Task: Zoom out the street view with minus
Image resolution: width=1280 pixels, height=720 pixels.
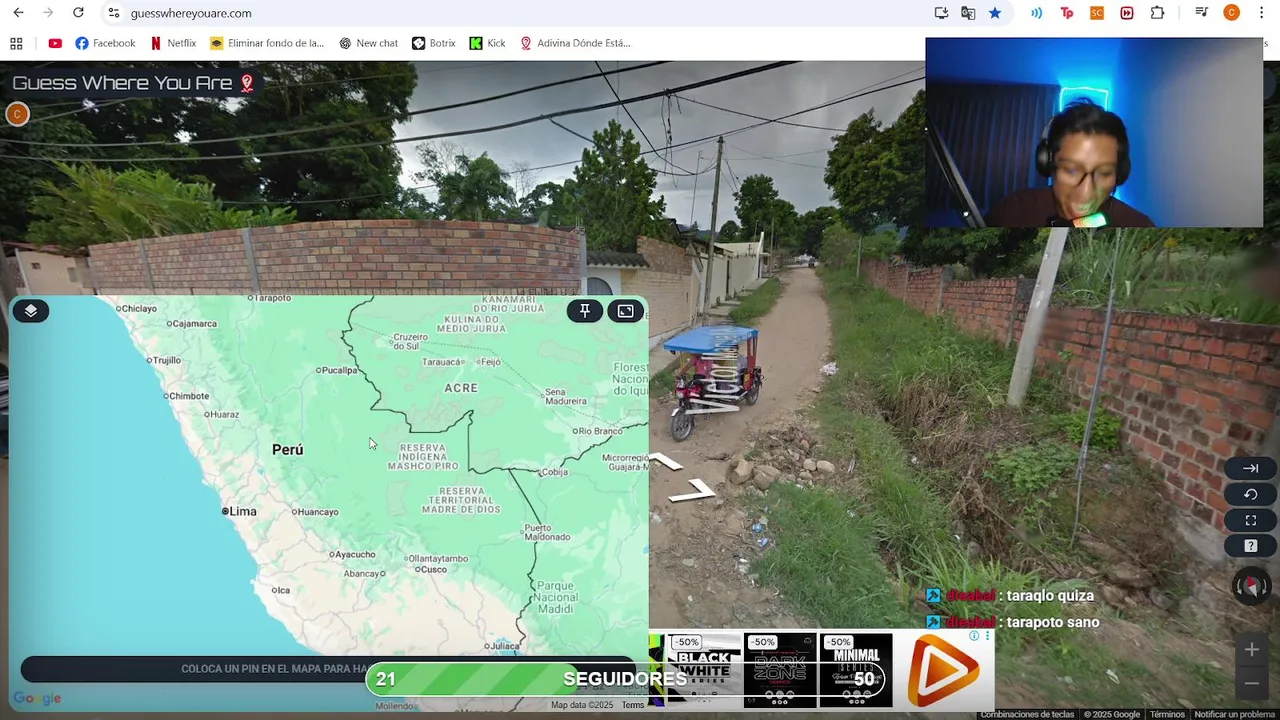Action: tap(1251, 683)
